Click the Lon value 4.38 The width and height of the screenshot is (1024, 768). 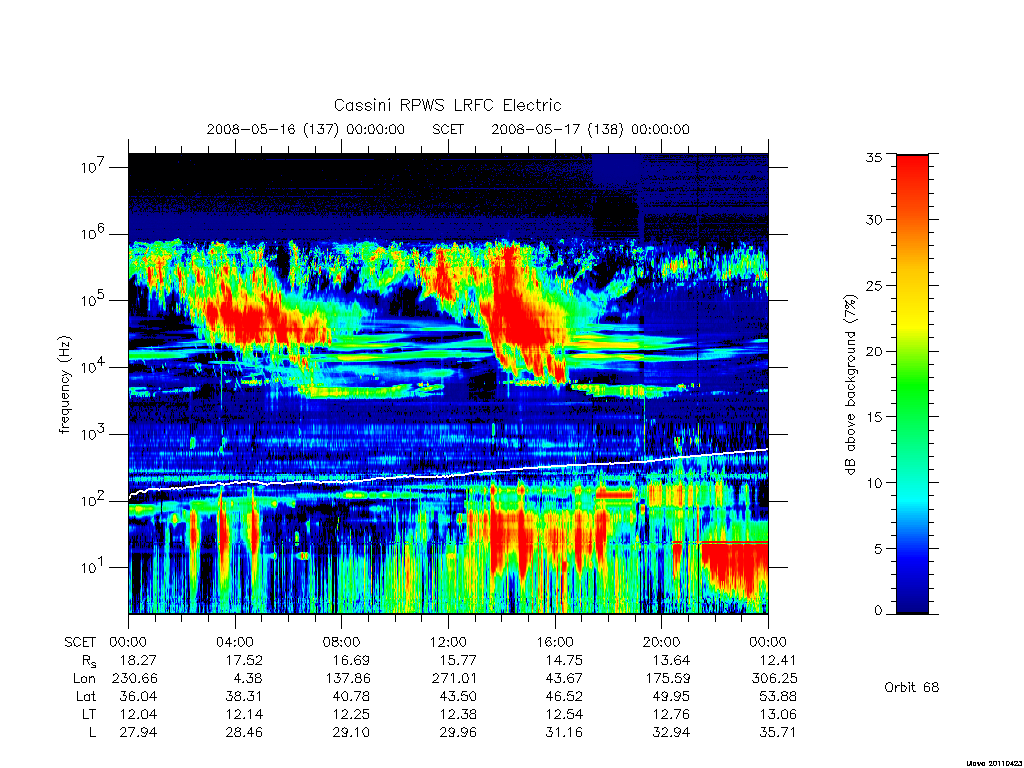[248, 679]
